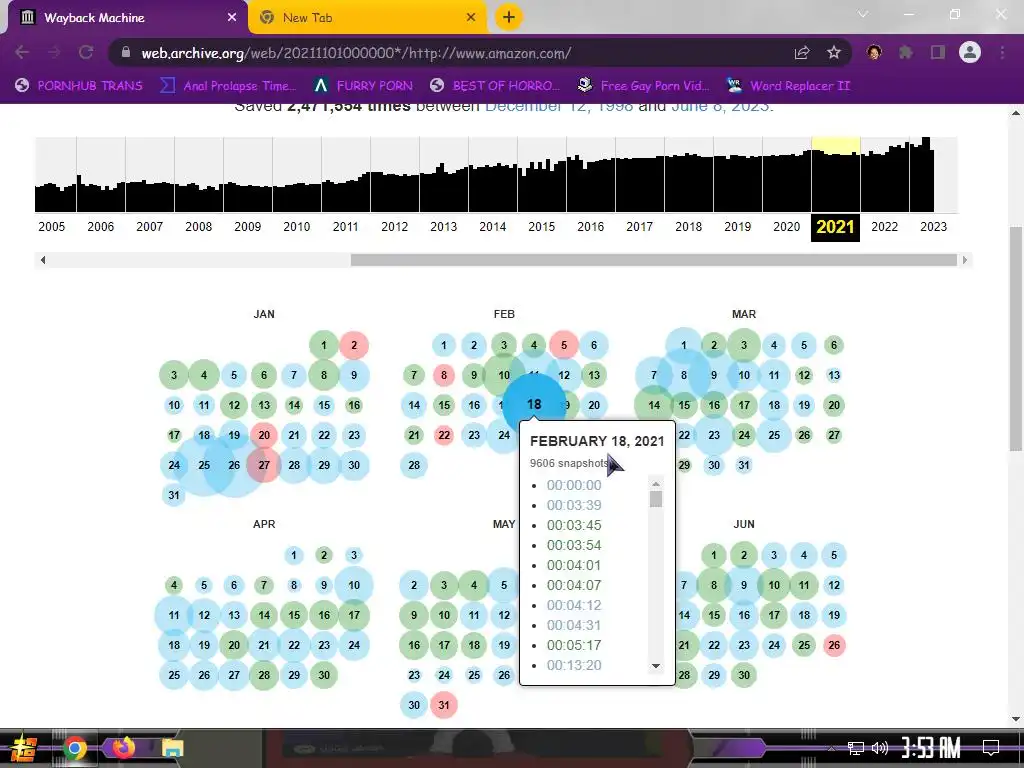Open Chrome from the taskbar
The width and height of the screenshot is (1024, 768).
coord(74,748)
